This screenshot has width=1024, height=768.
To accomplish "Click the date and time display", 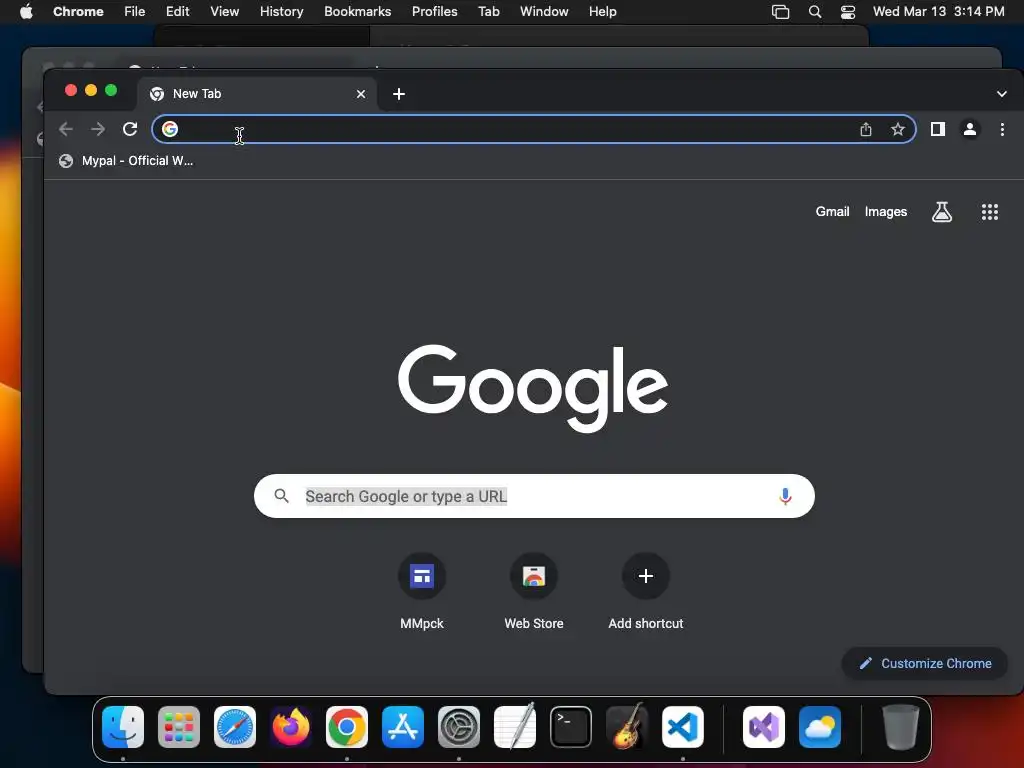I will pyautogui.click(x=938, y=11).
